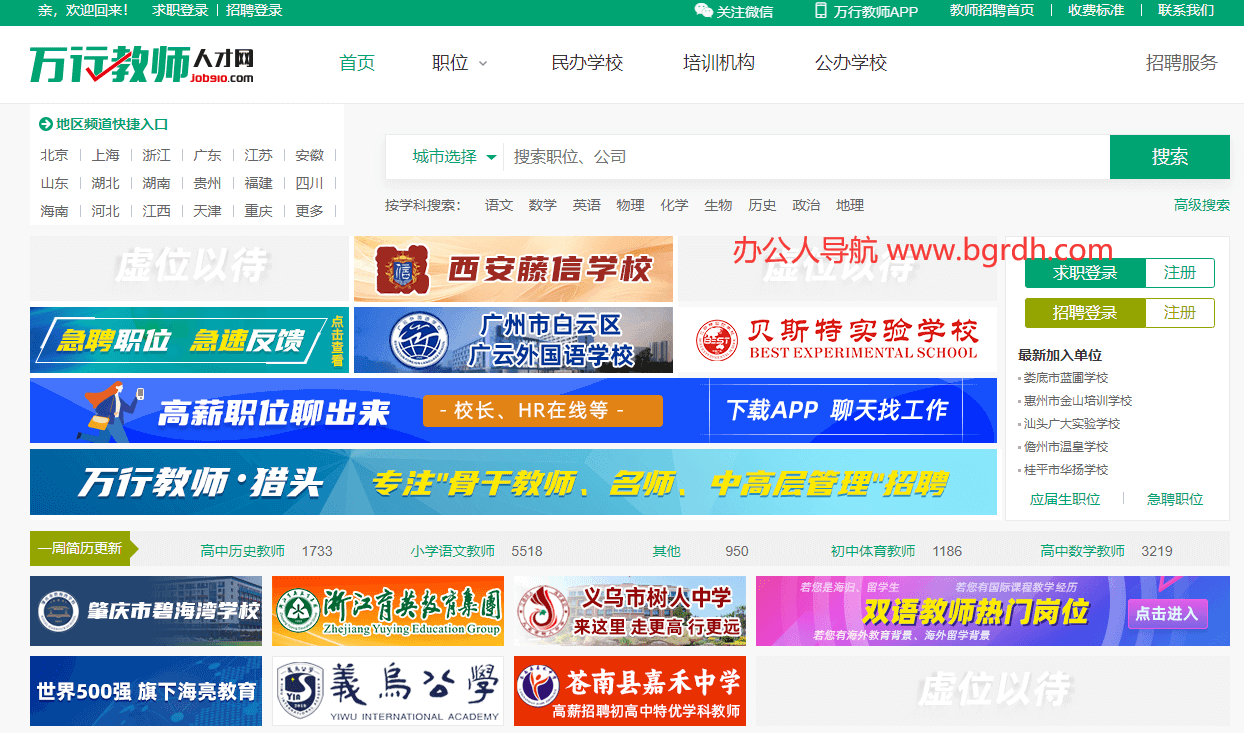Open the 招聘服务 navigation item
The width and height of the screenshot is (1244, 733).
coord(1182,63)
